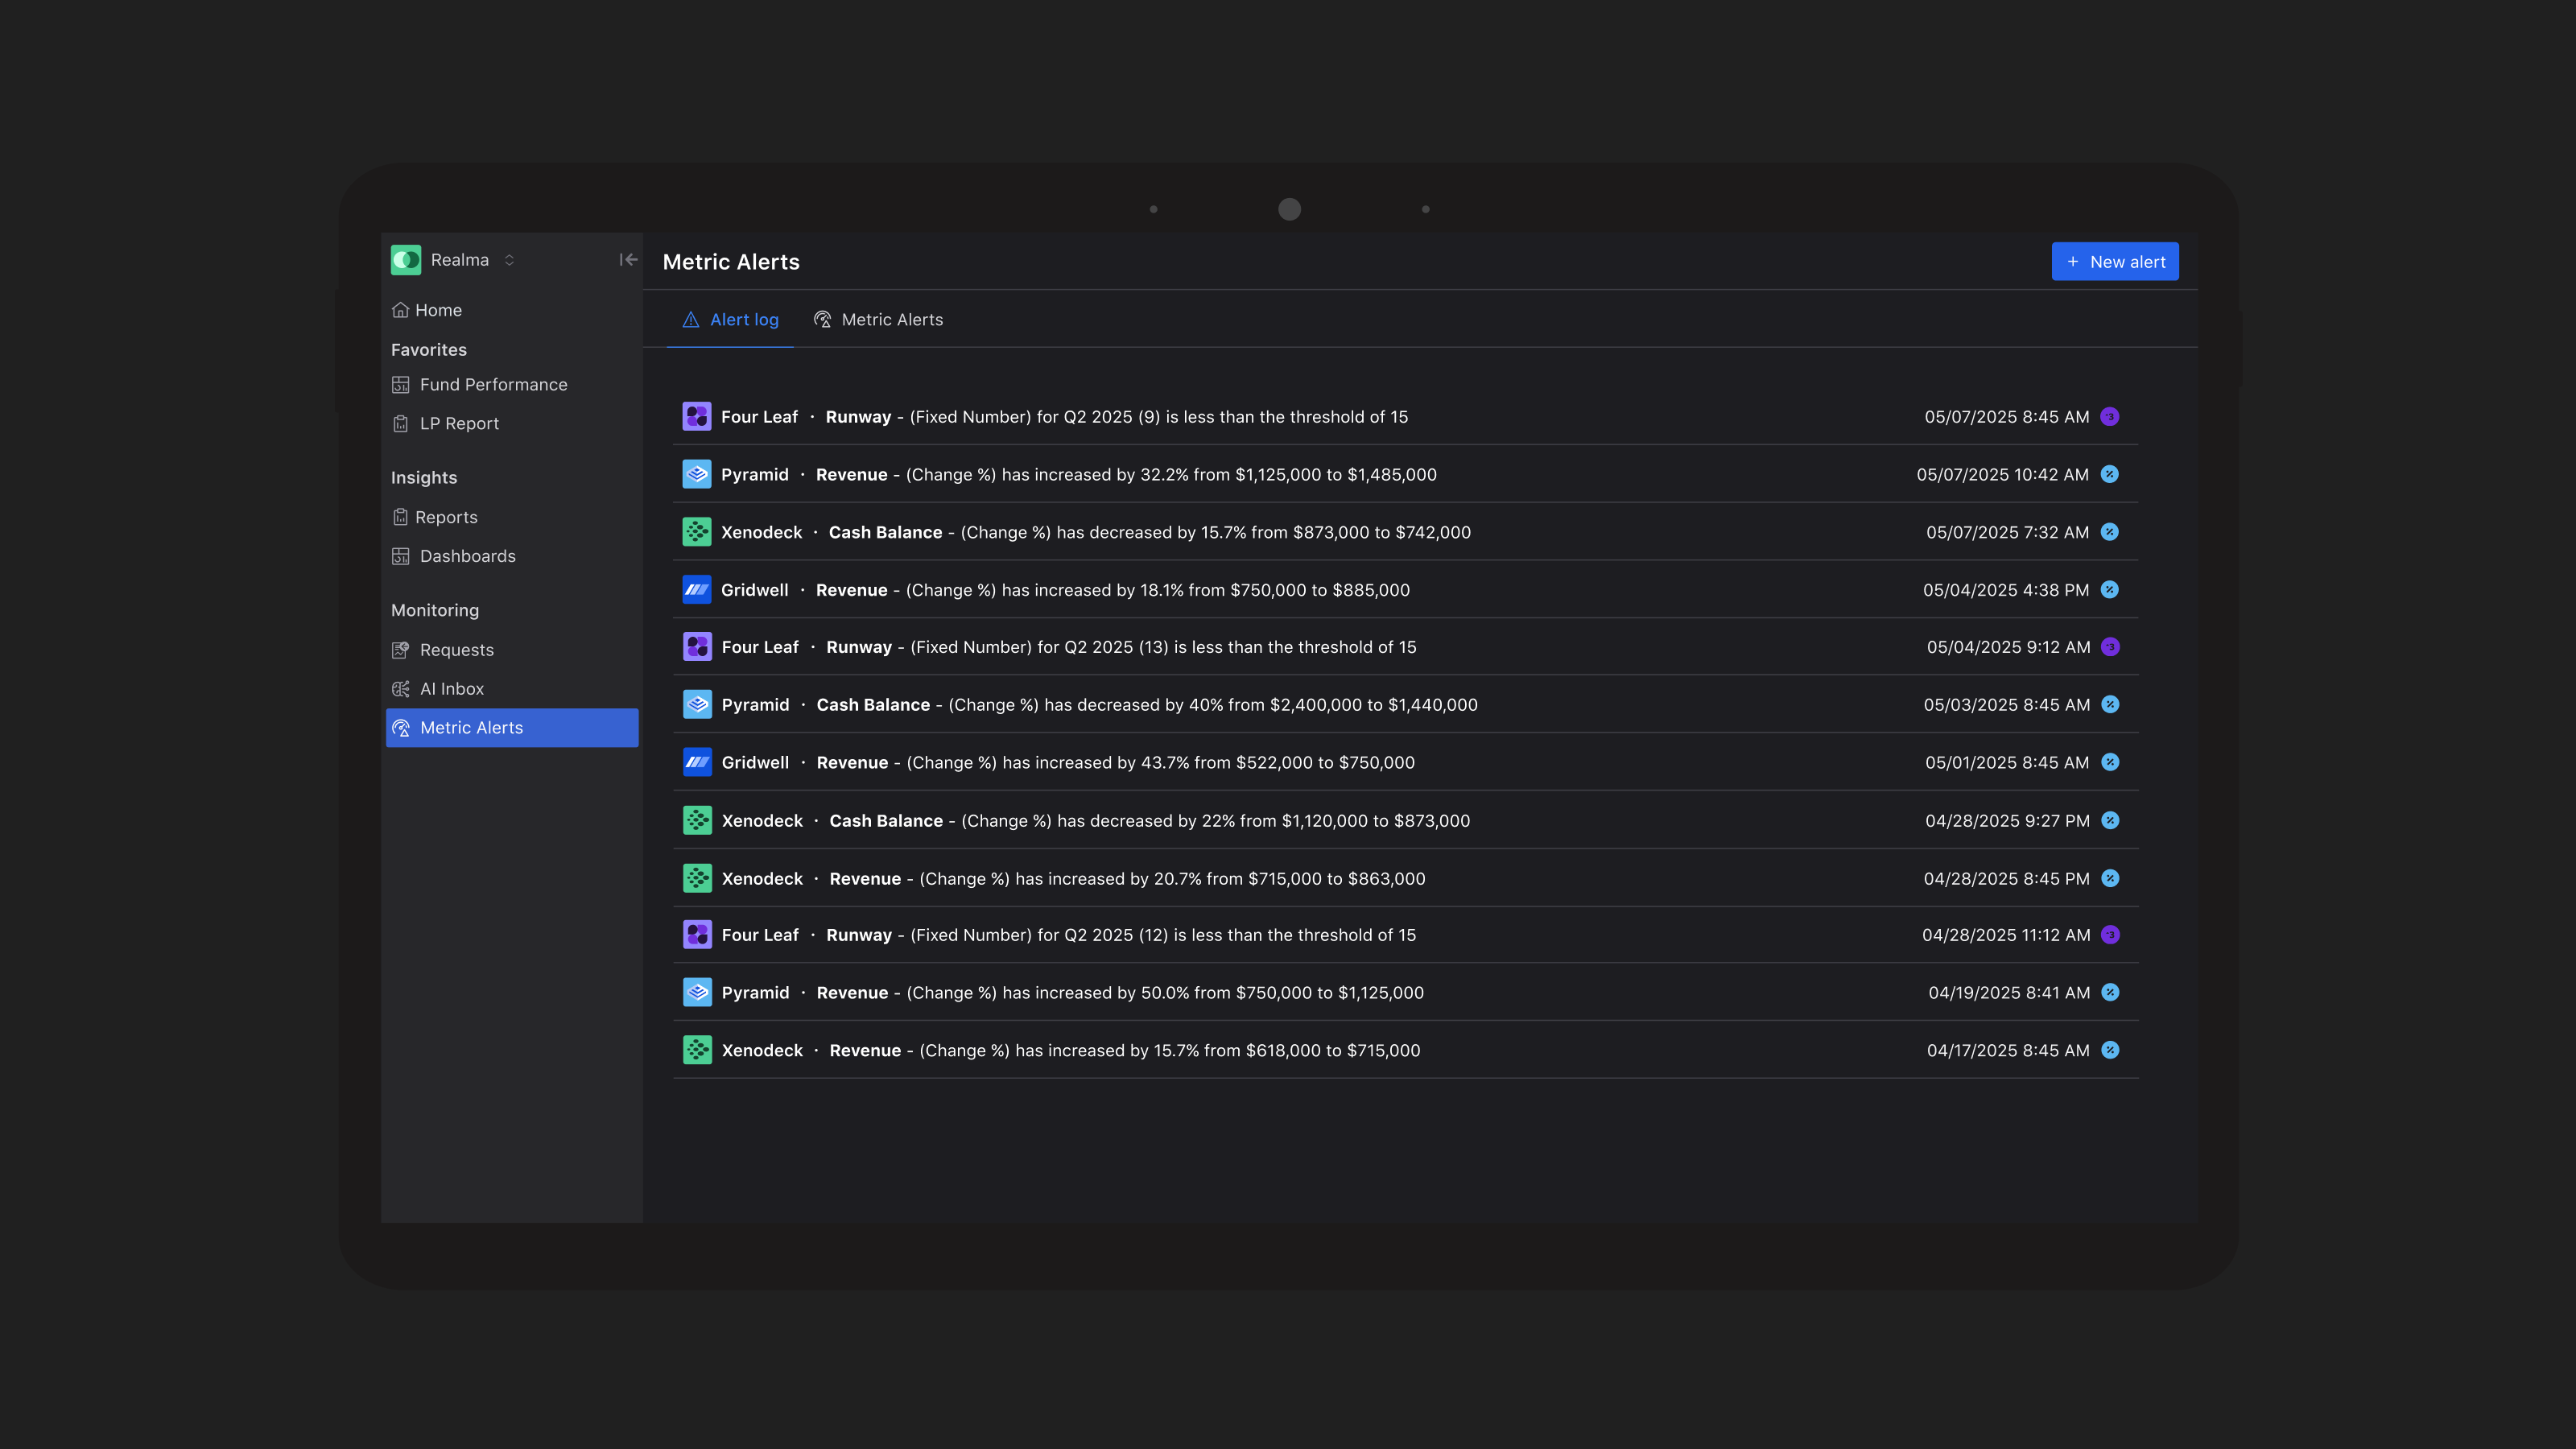Go to Home in sidebar

(x=438, y=310)
